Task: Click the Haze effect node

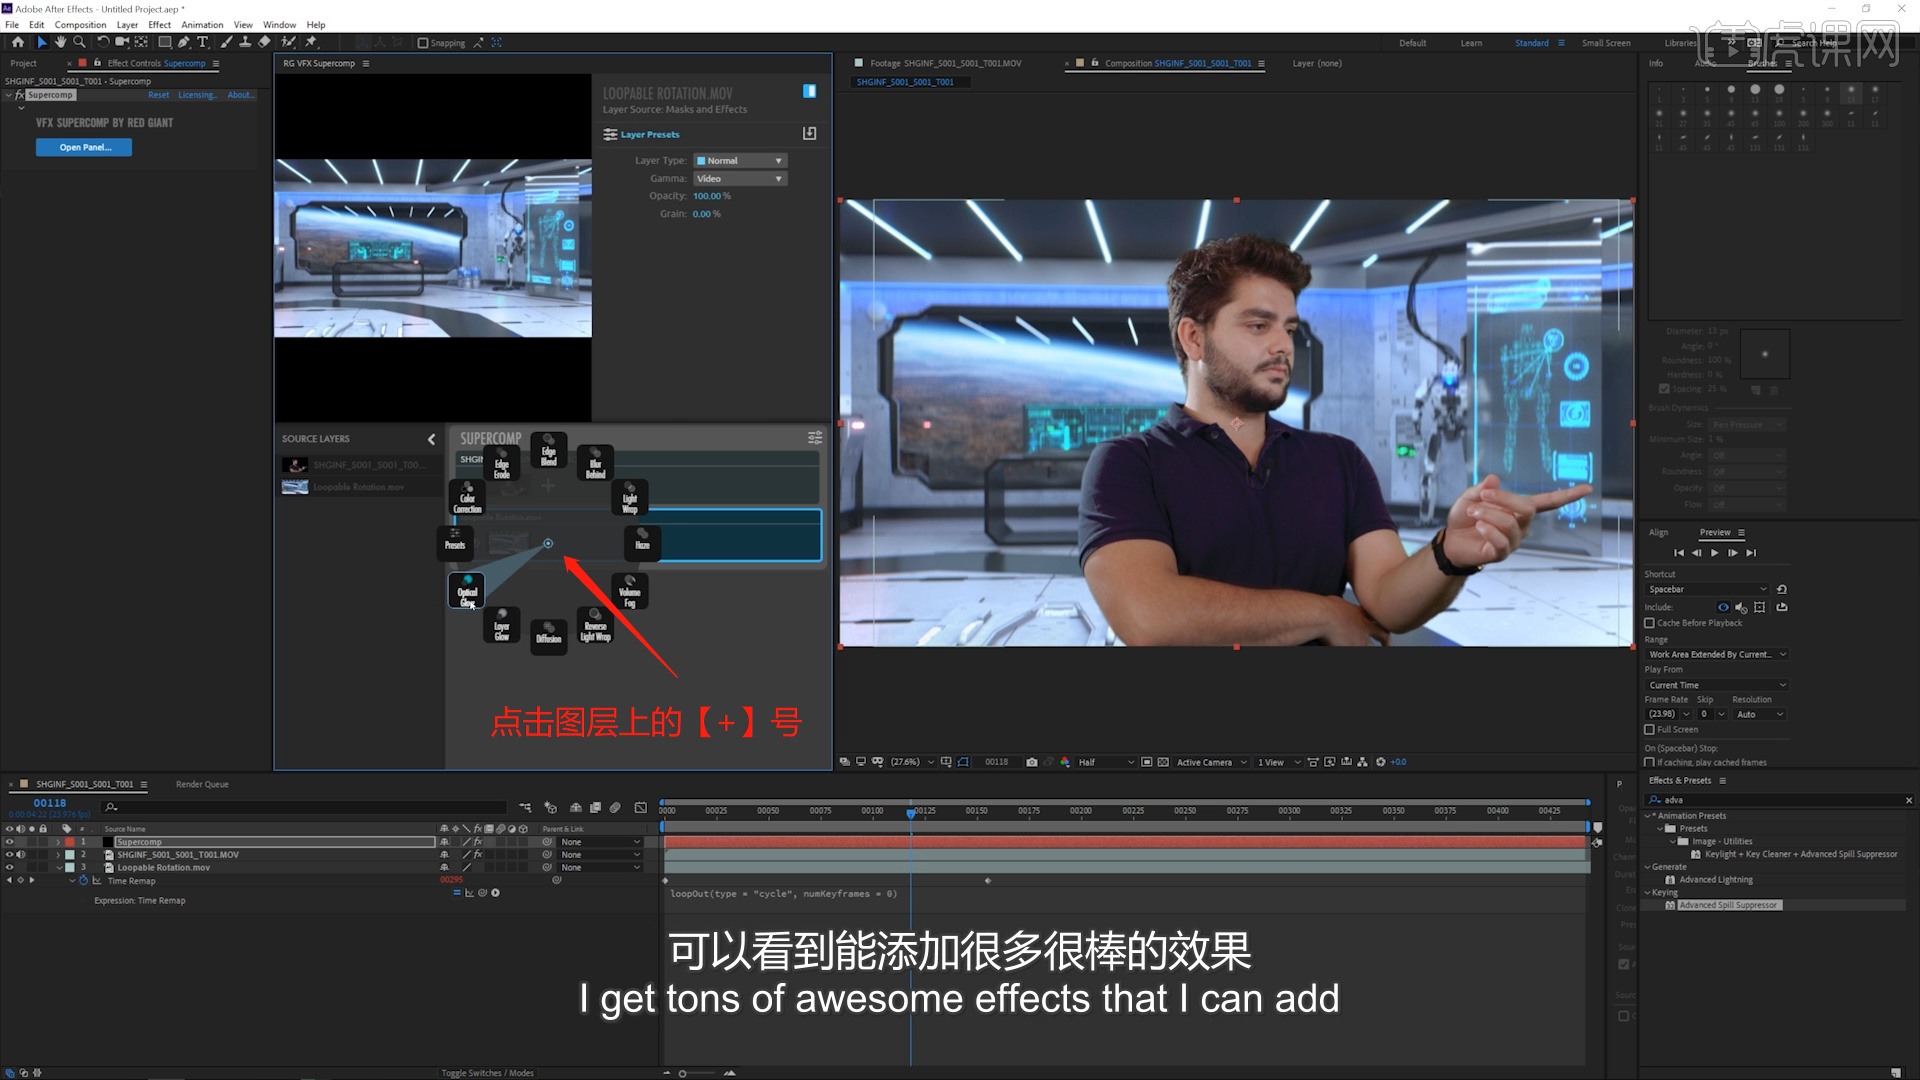Action: click(x=642, y=544)
